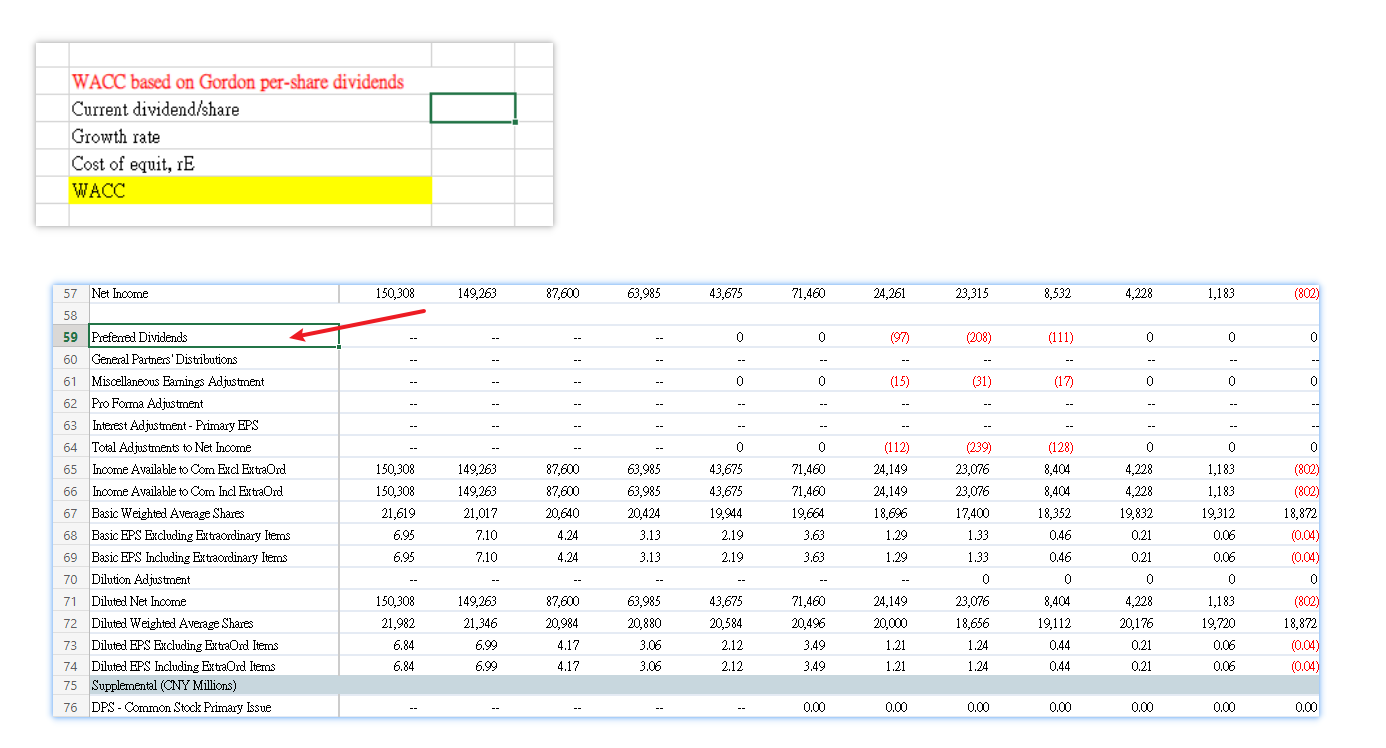Click row header 75
The width and height of the screenshot is (1386, 748).
(70, 685)
